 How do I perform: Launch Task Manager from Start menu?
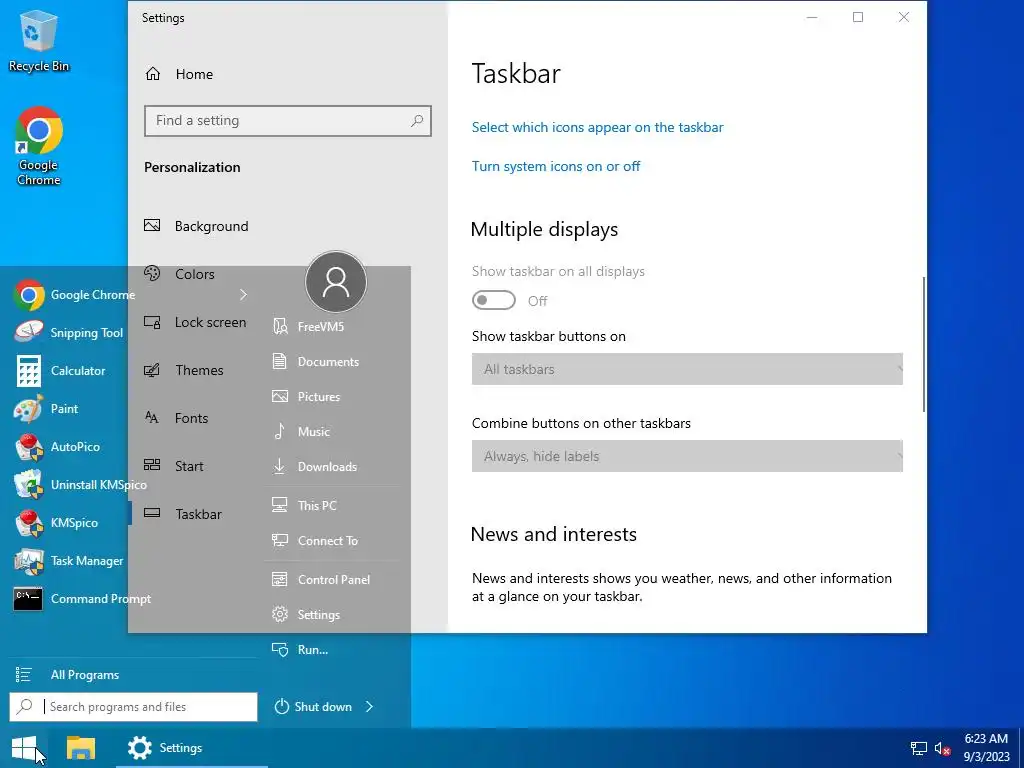tap(69, 560)
